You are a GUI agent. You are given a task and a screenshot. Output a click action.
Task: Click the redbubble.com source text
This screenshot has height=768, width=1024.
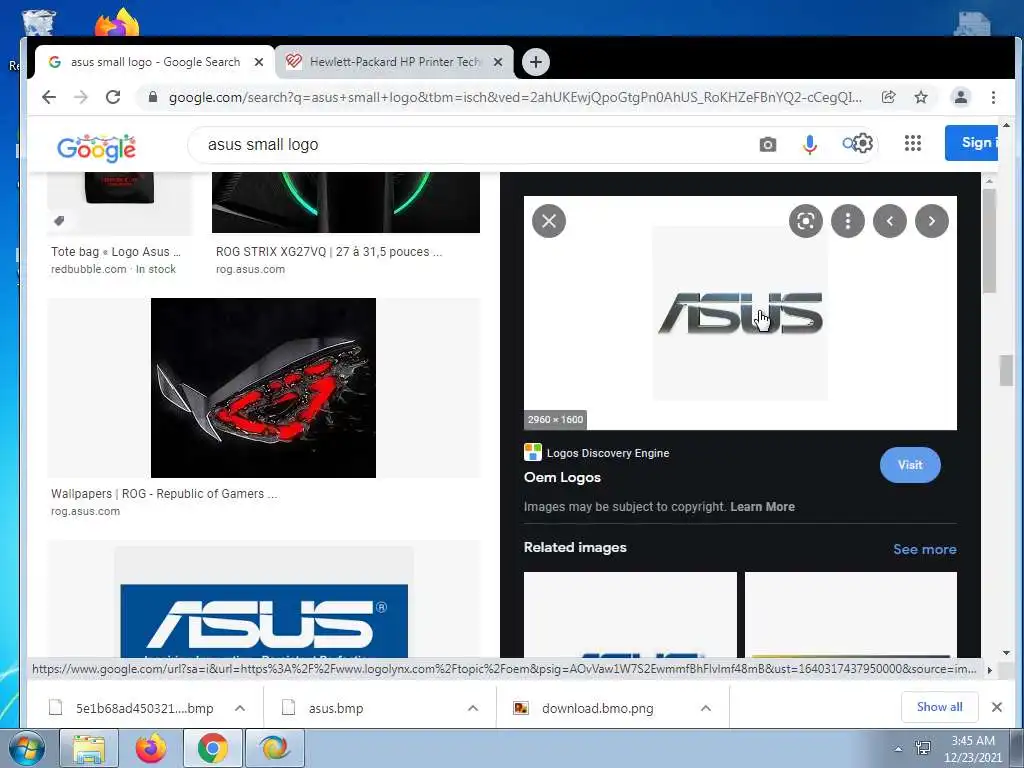click(89, 269)
